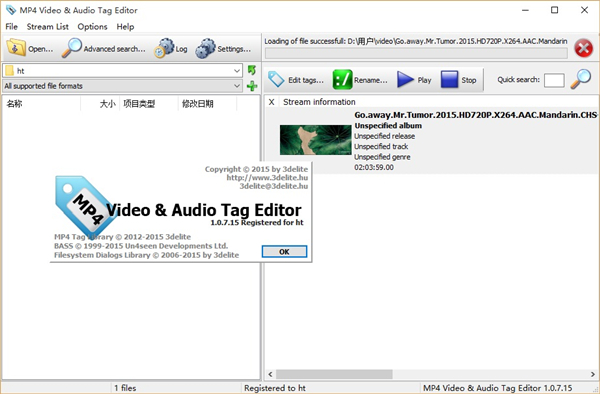Click '1 files' in status bar
The image size is (600, 394).
[x=125, y=388]
